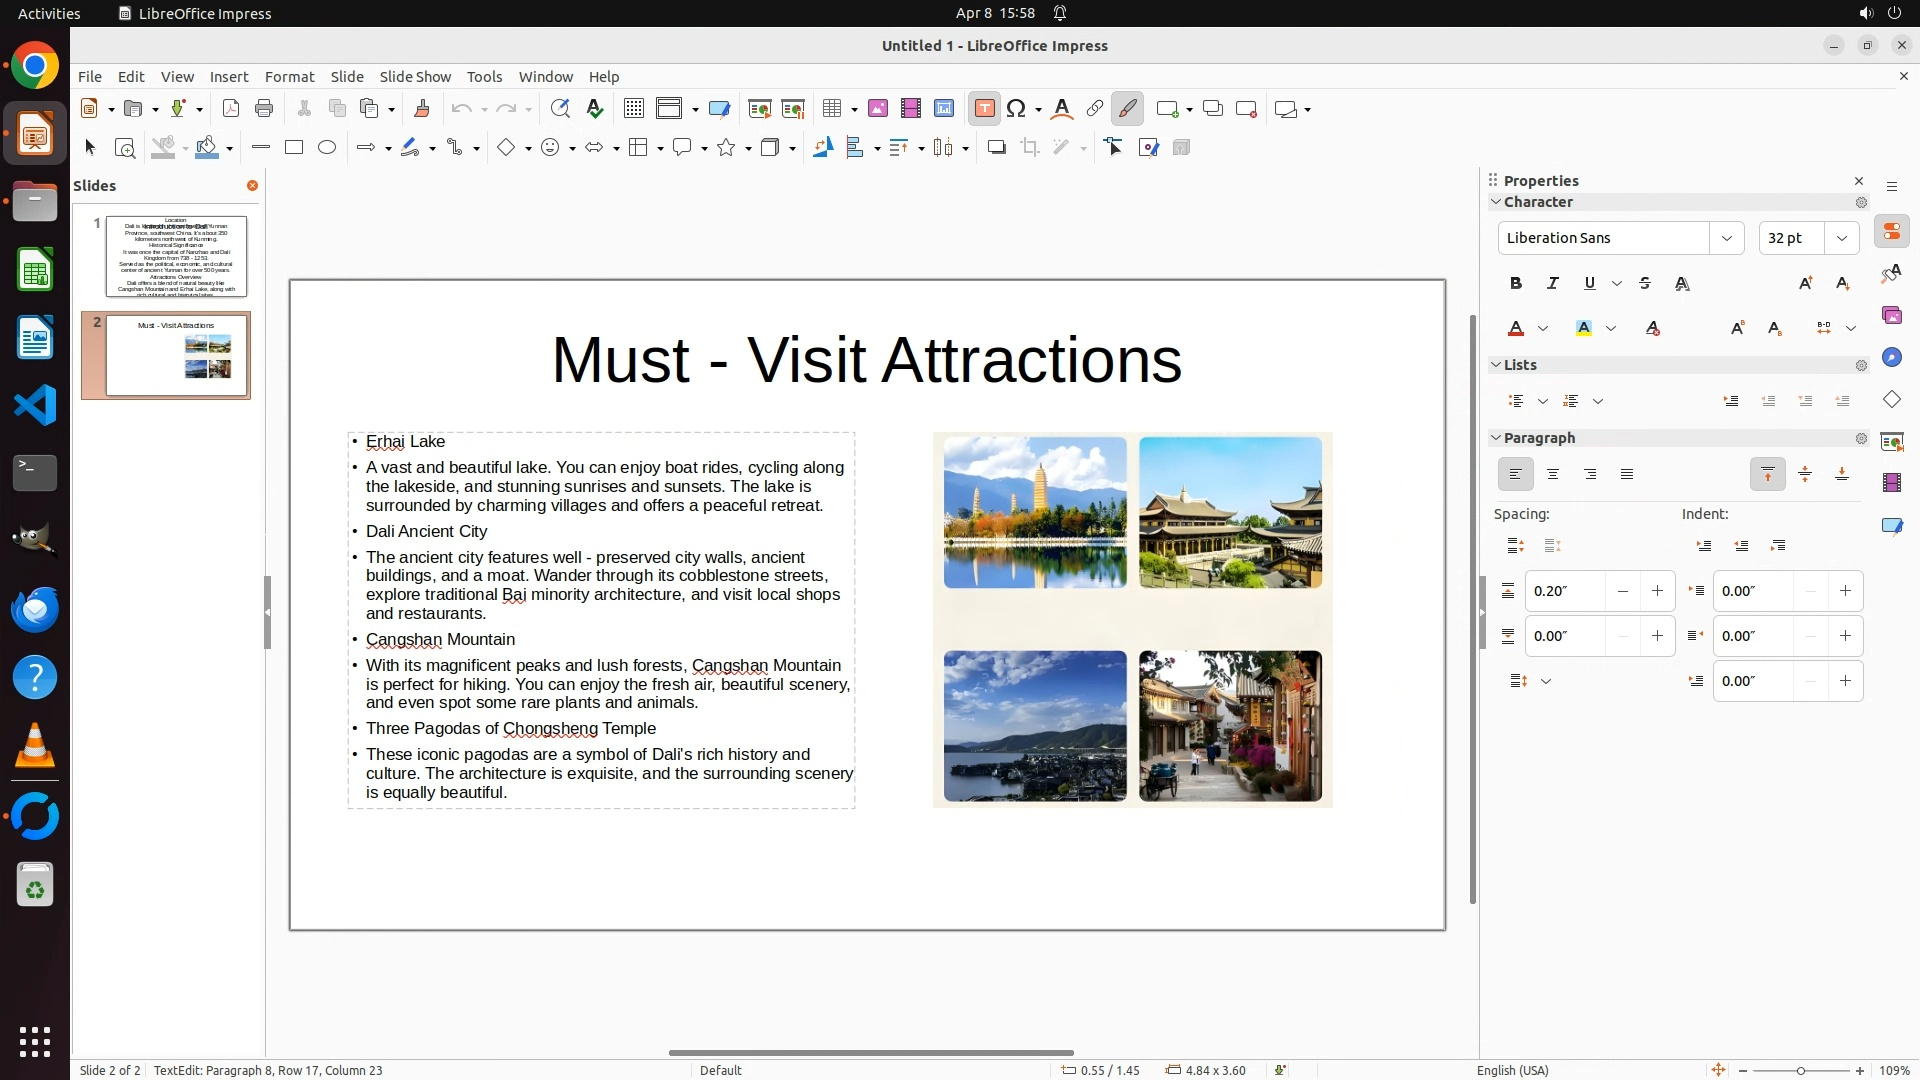Open the Slide Show menu
This screenshot has height=1080, width=1920.
point(415,77)
